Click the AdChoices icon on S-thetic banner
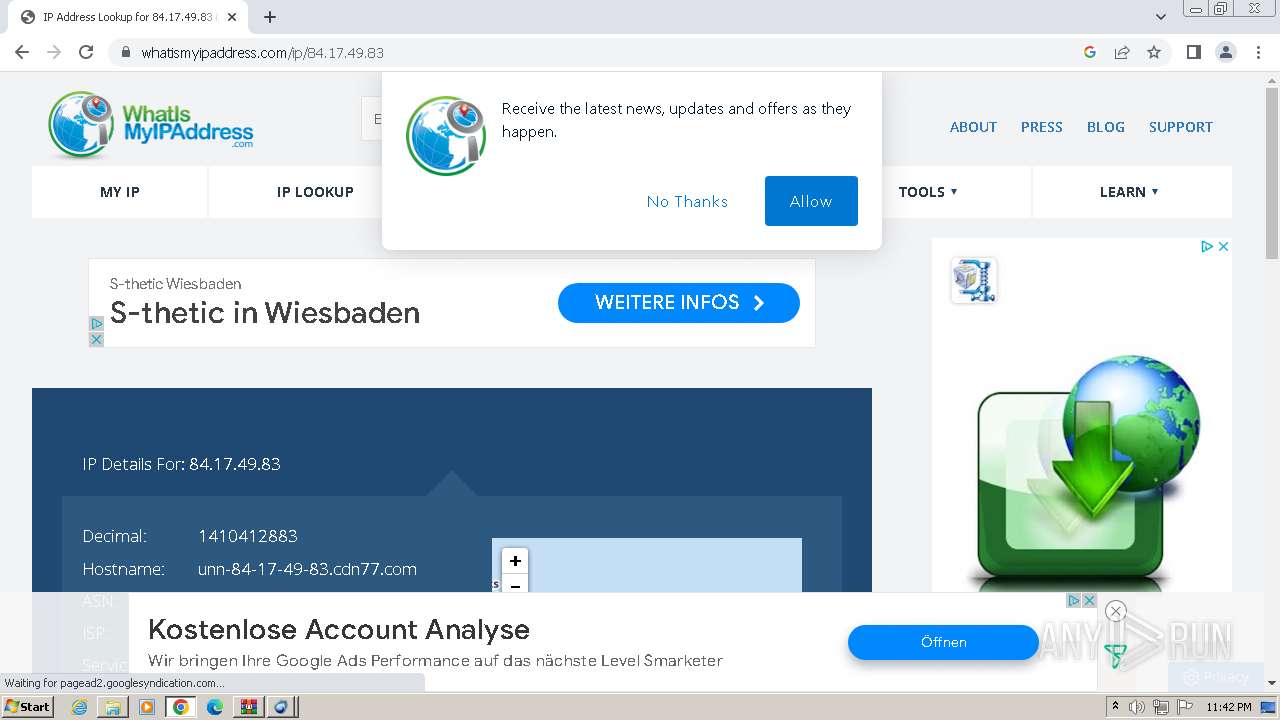The image size is (1280, 720). pos(96,324)
